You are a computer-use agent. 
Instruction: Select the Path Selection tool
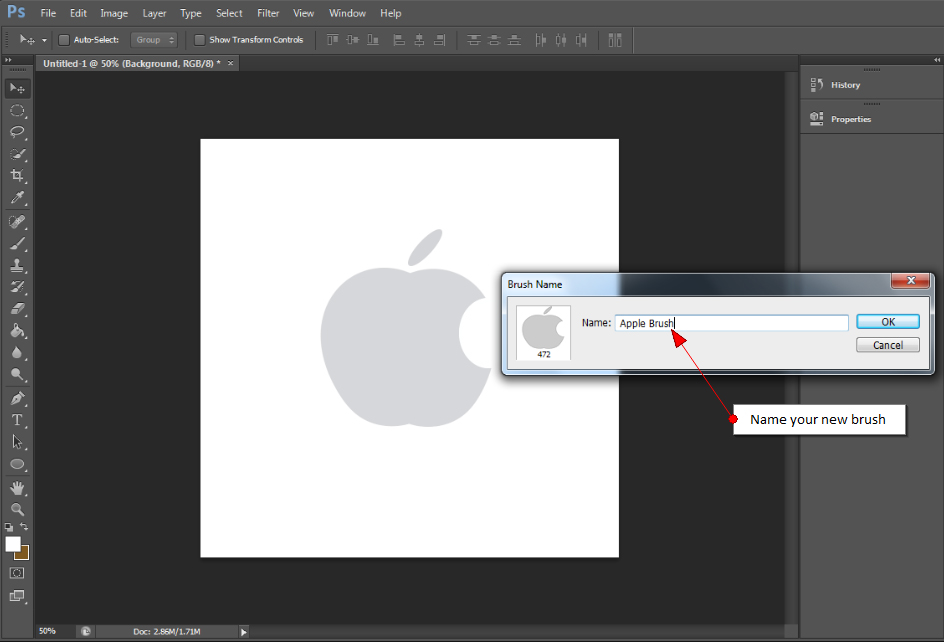coord(17,441)
